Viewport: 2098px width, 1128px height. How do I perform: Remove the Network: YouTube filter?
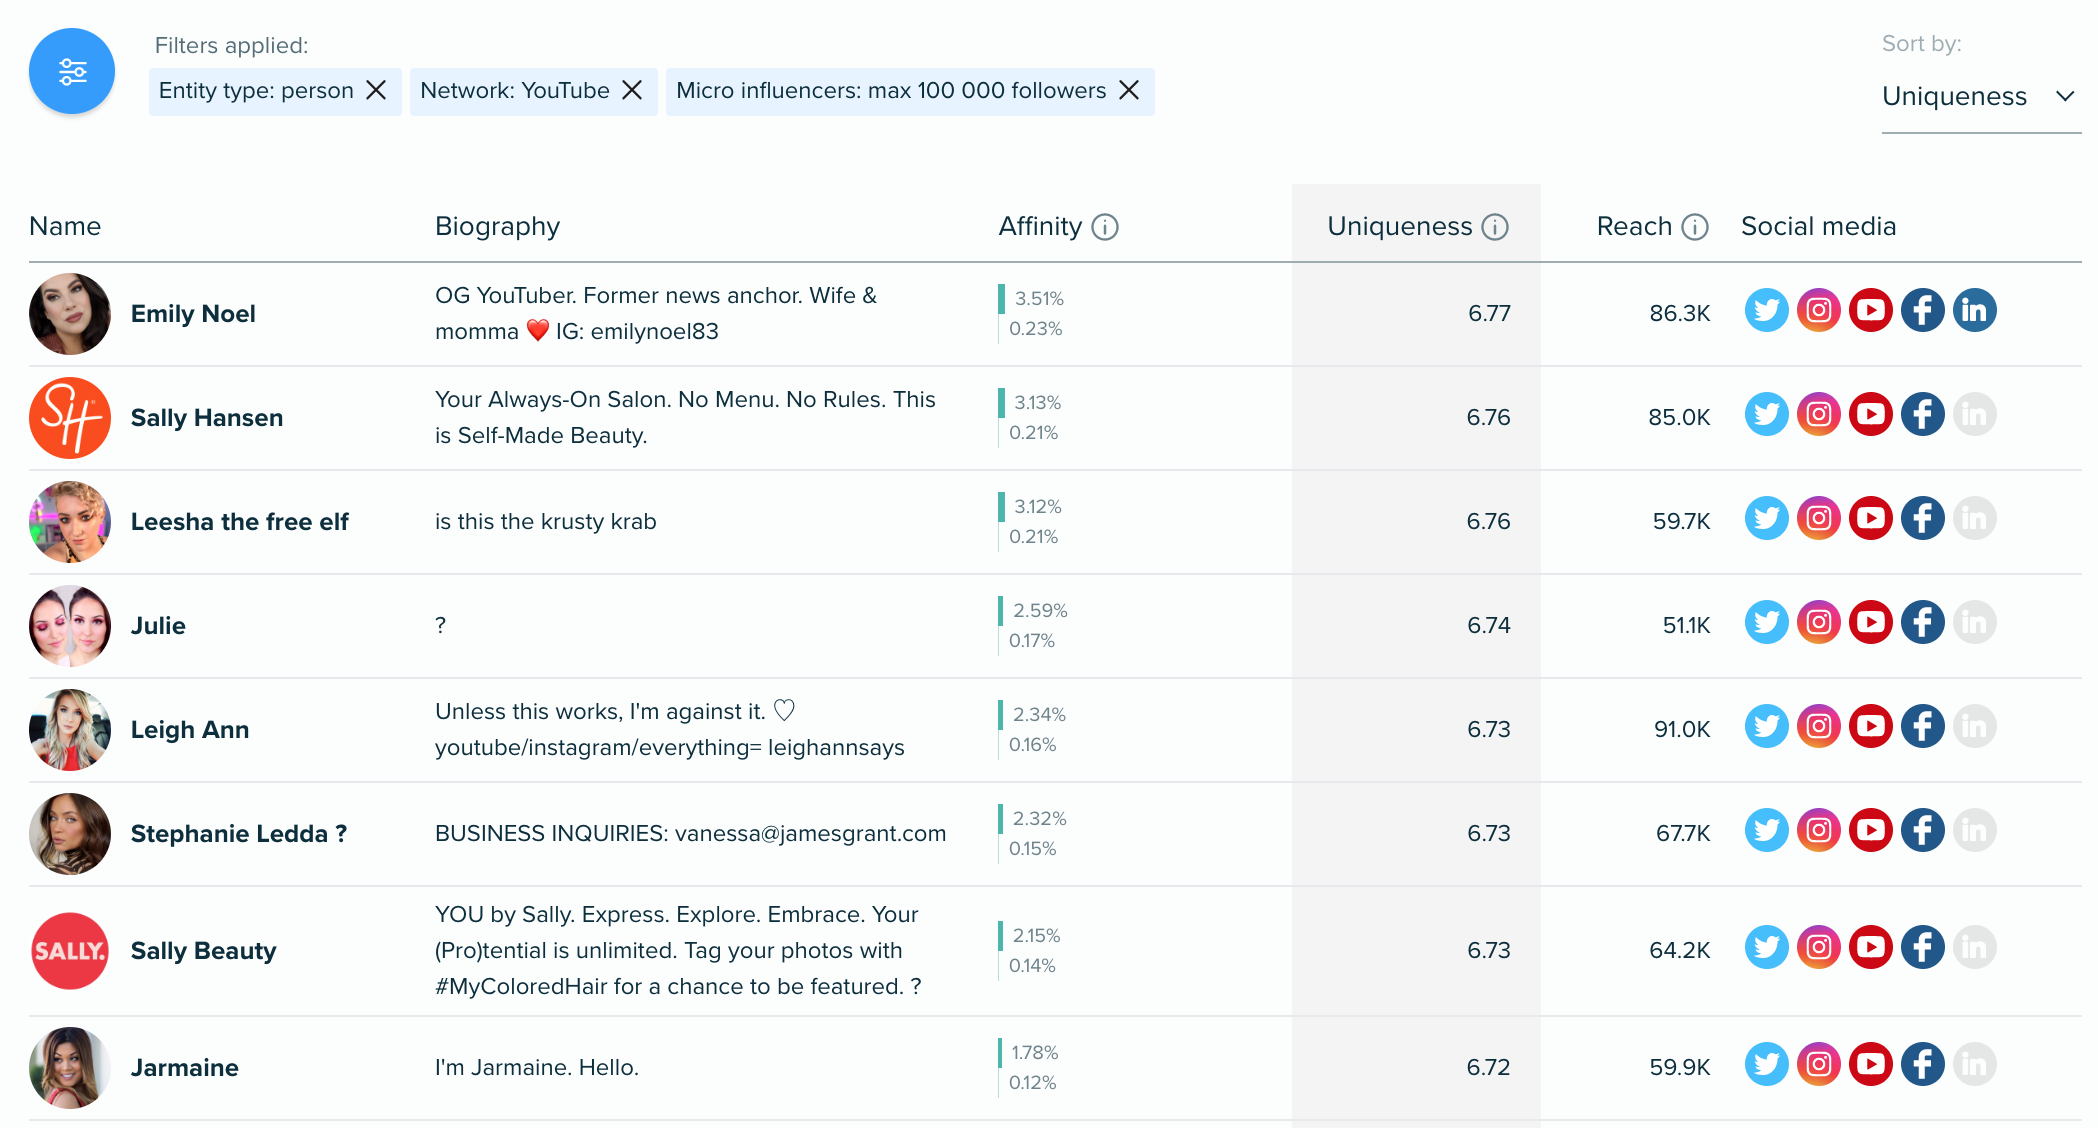click(632, 91)
